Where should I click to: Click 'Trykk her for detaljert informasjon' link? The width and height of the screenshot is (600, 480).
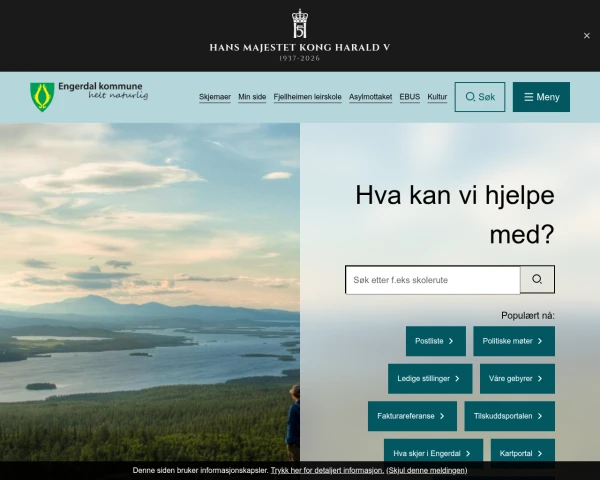click(x=327, y=470)
